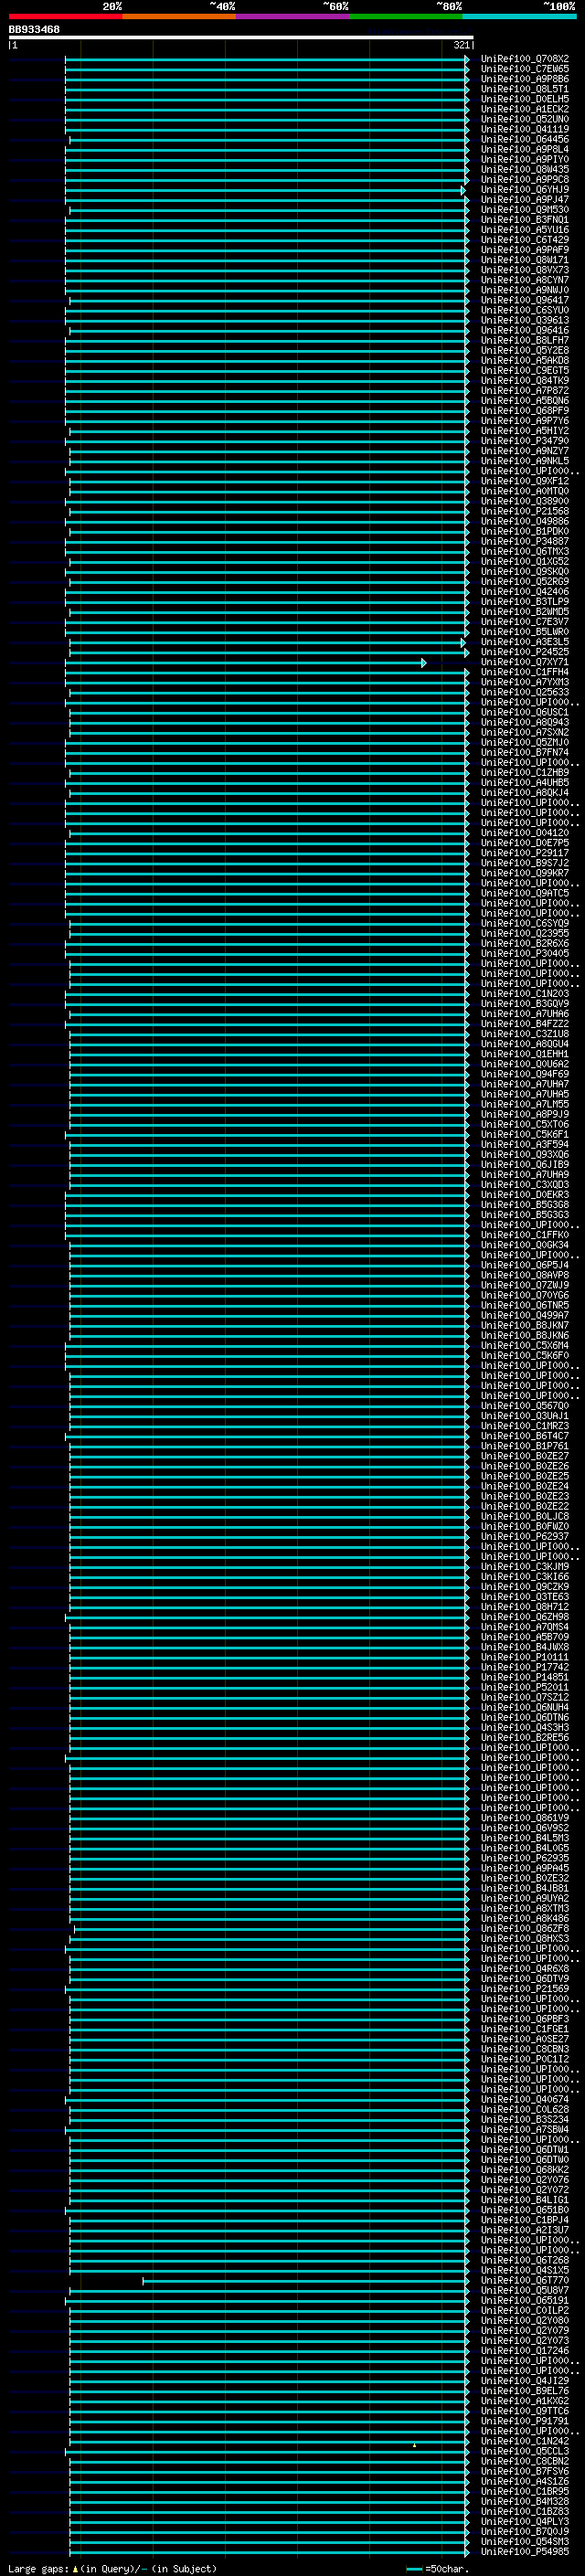The image size is (585, 2576).
Task: Choose hit UniRef100_C9EGT5
Action: pos(525,371)
